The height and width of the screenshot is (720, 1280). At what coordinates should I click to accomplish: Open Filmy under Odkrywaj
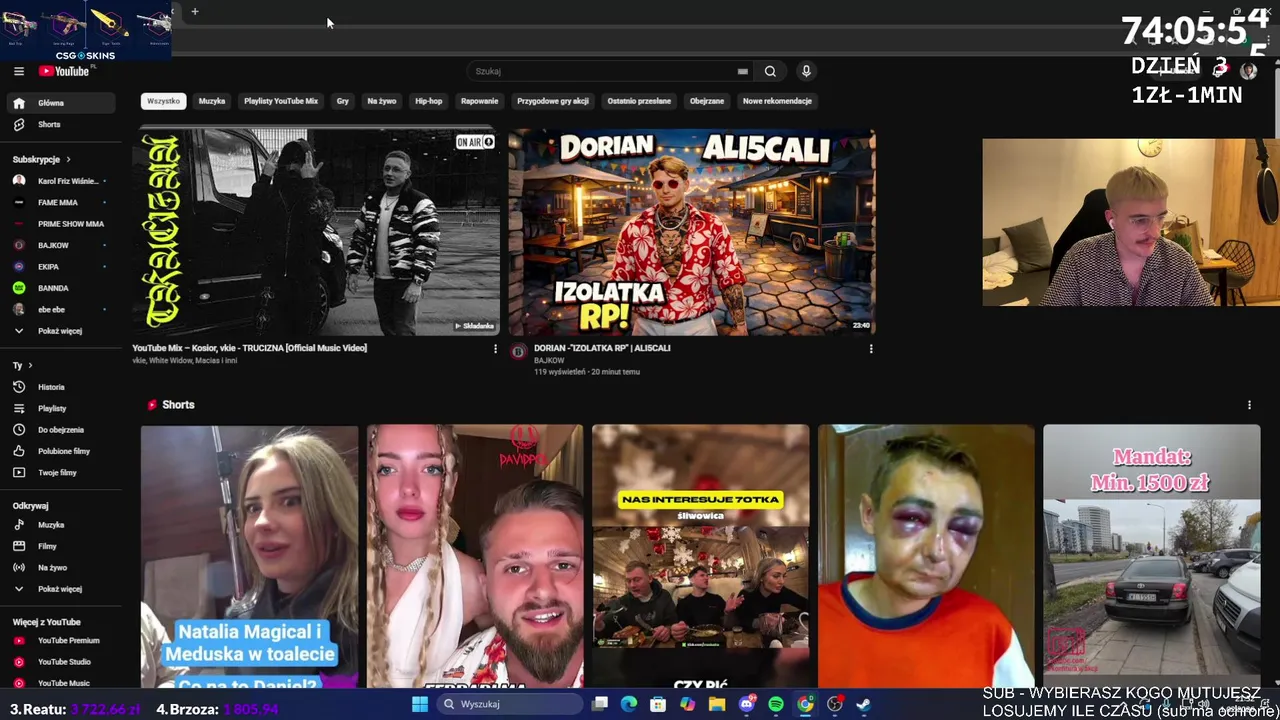point(62,546)
